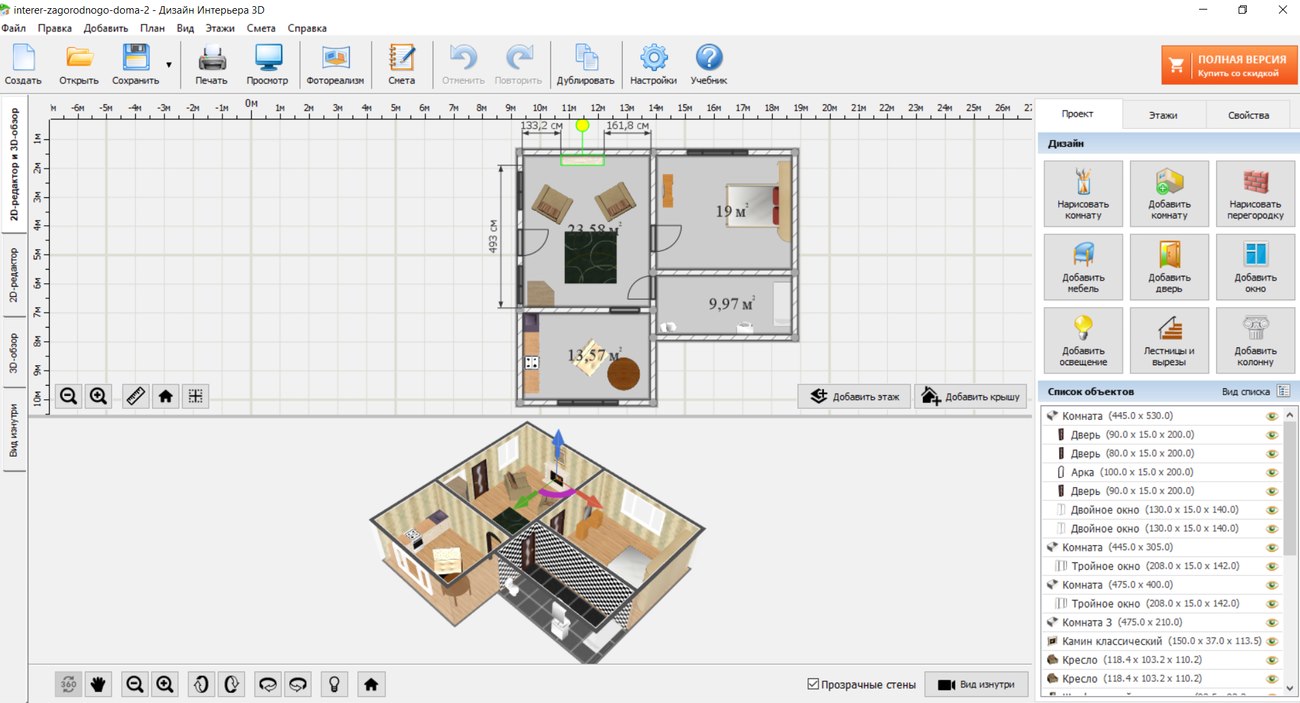This screenshot has width=1300, height=703.
Task: Open the Этажи menu in menu bar
Action: coord(220,29)
